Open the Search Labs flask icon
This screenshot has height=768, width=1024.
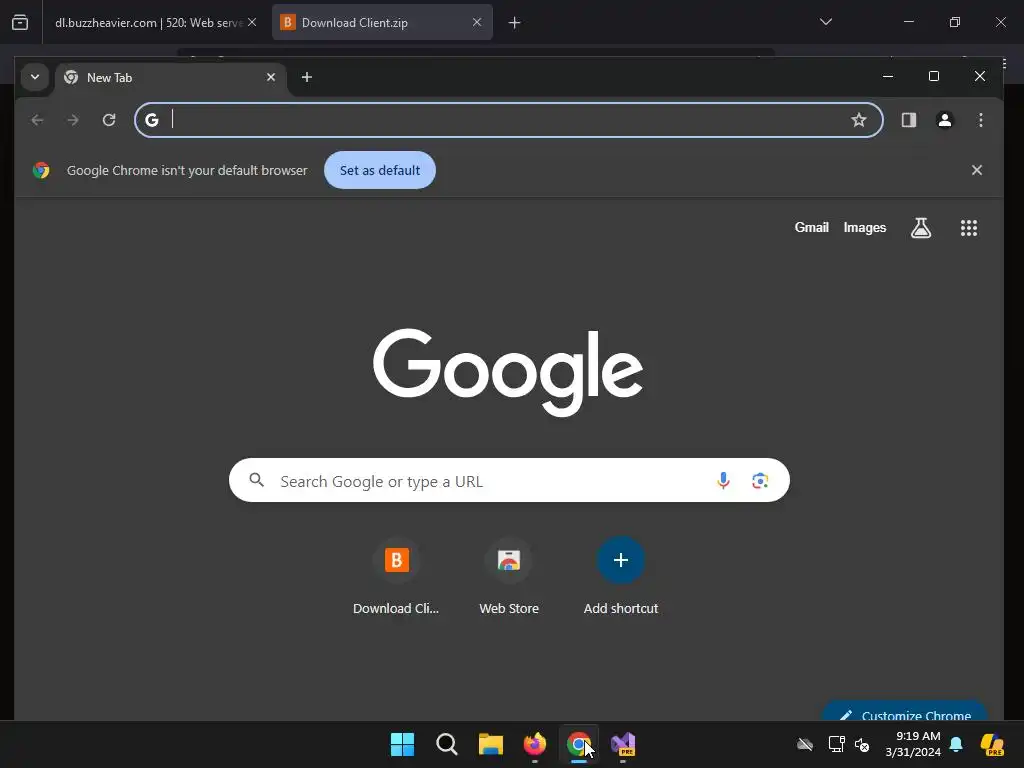point(921,228)
